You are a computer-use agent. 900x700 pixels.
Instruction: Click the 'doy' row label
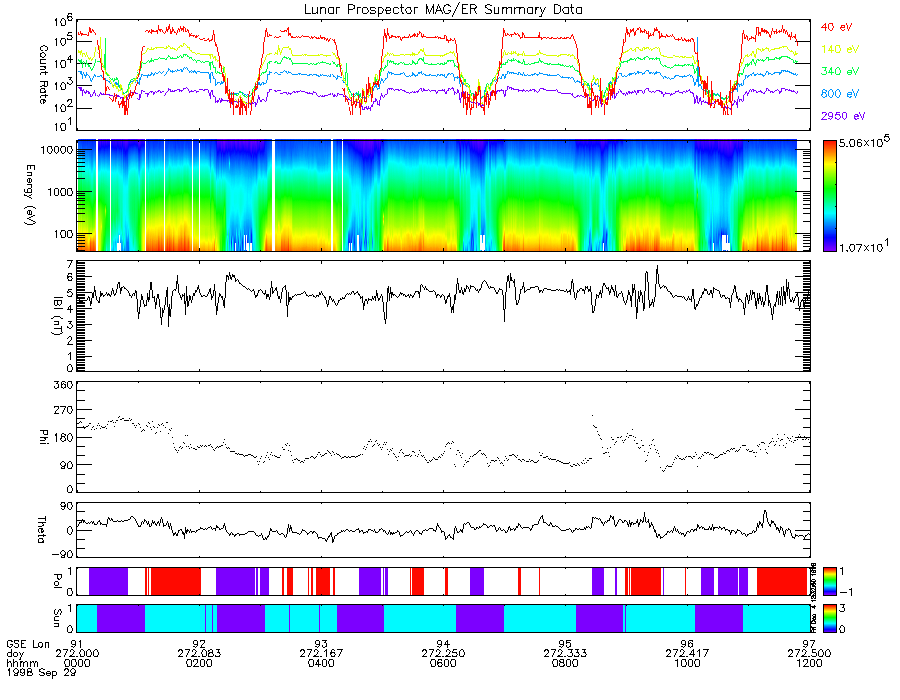pos(15,654)
